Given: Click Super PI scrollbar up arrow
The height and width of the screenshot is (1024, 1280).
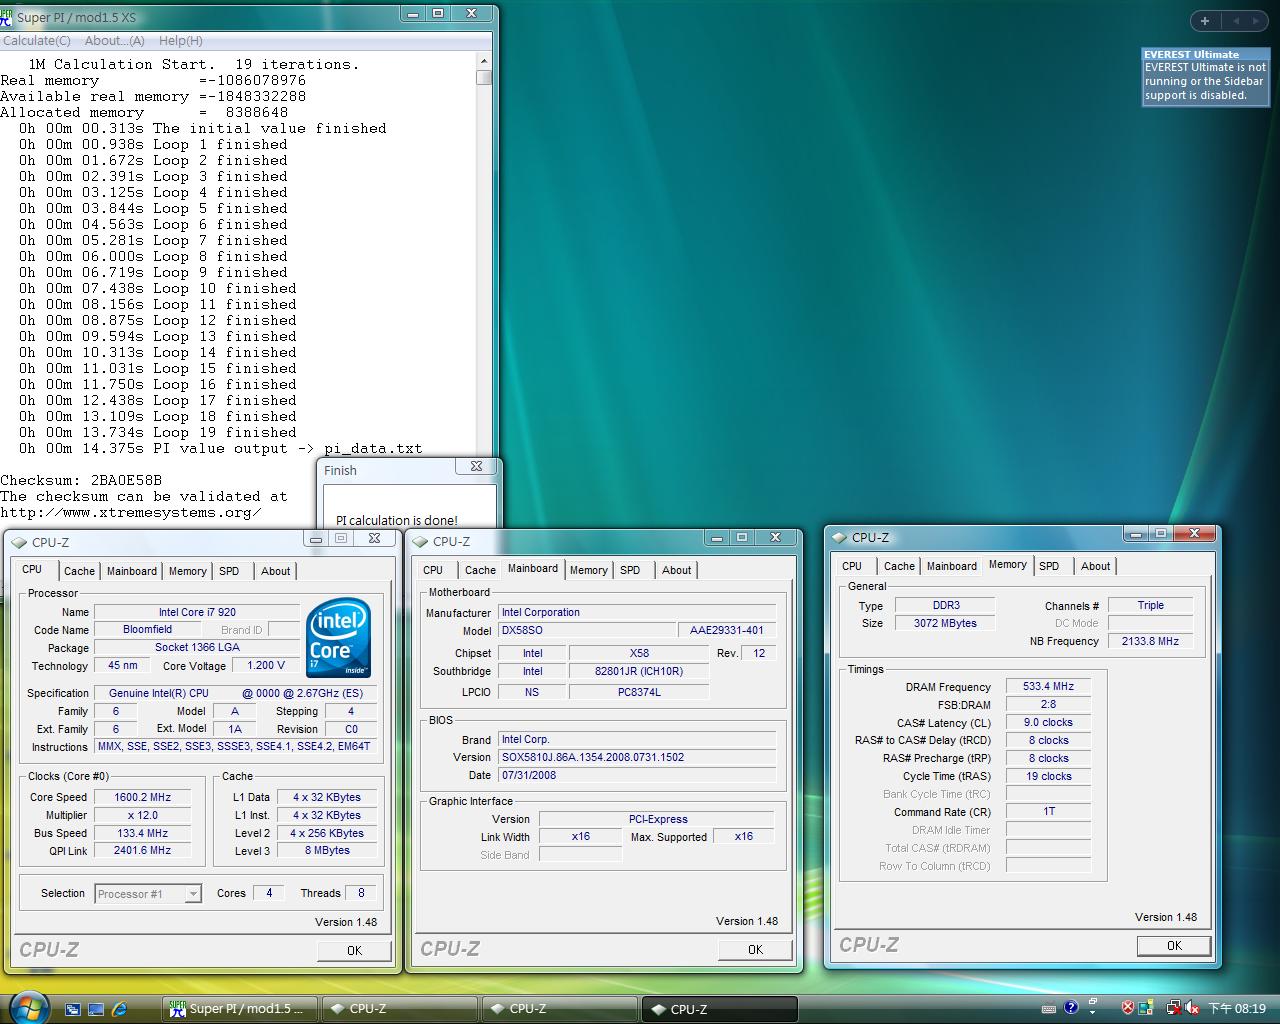Looking at the screenshot, I should click(484, 61).
